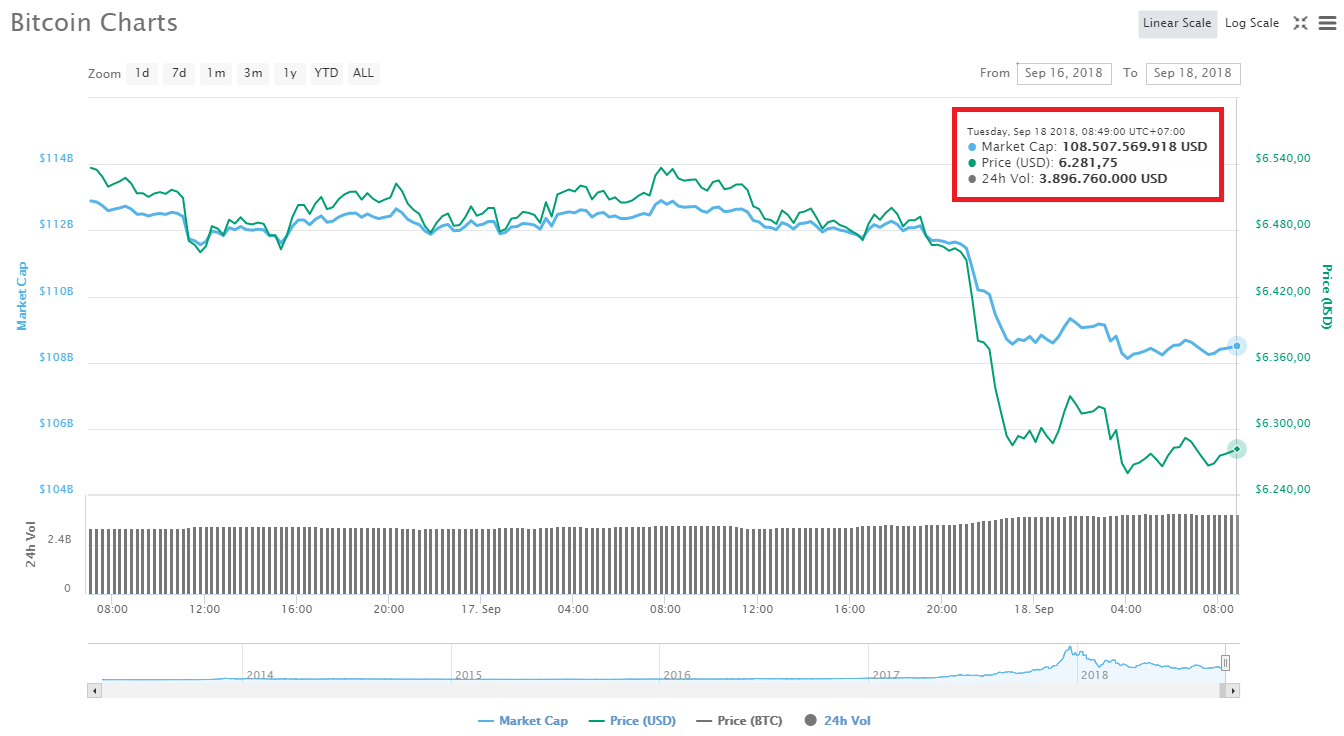Click the blue Market Cap end-point marker

[x=1237, y=346]
